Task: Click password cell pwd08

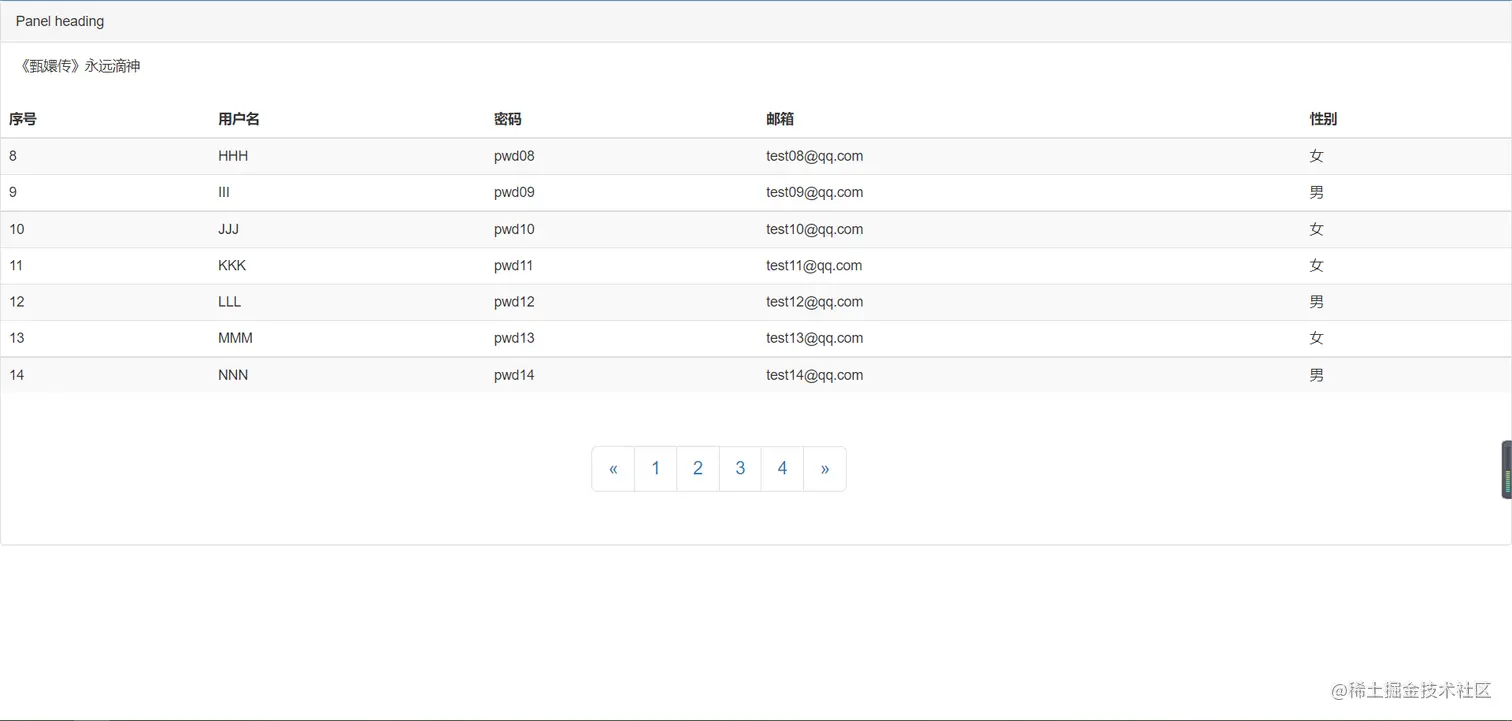Action: (514, 156)
